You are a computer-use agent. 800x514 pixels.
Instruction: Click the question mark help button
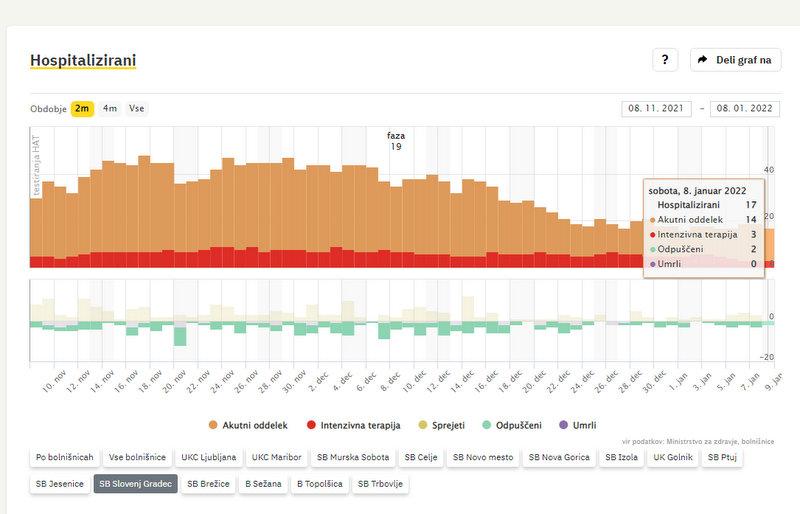pos(666,60)
